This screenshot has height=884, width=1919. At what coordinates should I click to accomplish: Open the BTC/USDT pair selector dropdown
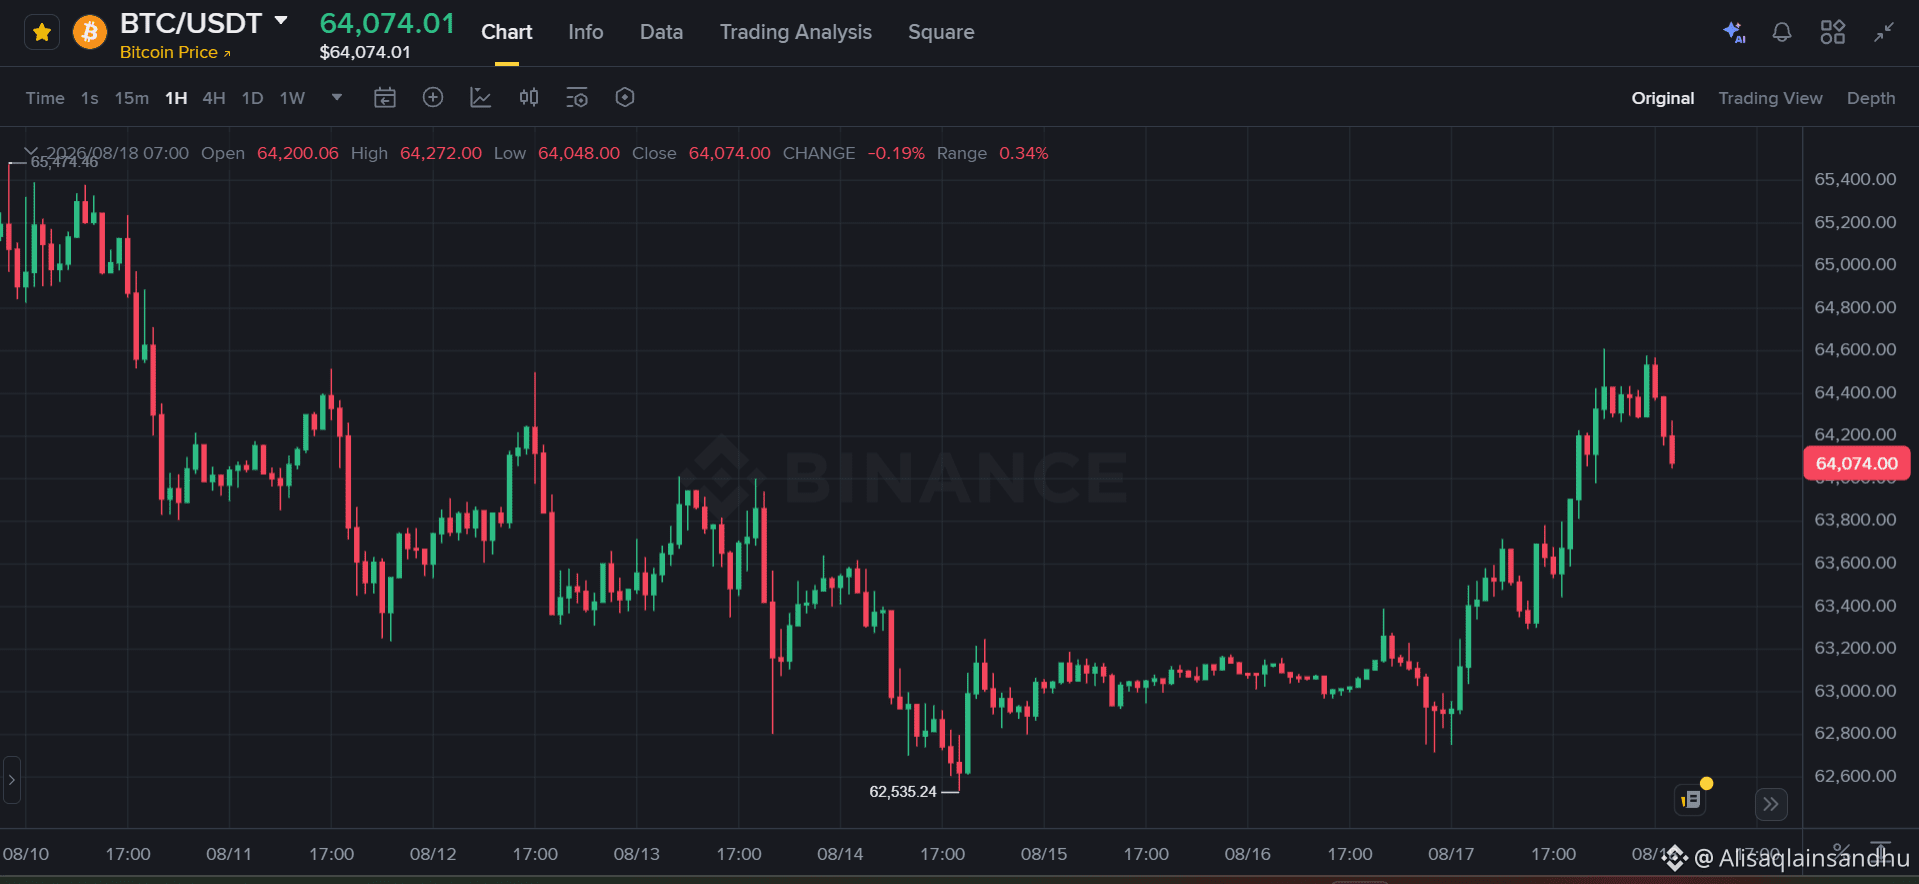coord(281,20)
